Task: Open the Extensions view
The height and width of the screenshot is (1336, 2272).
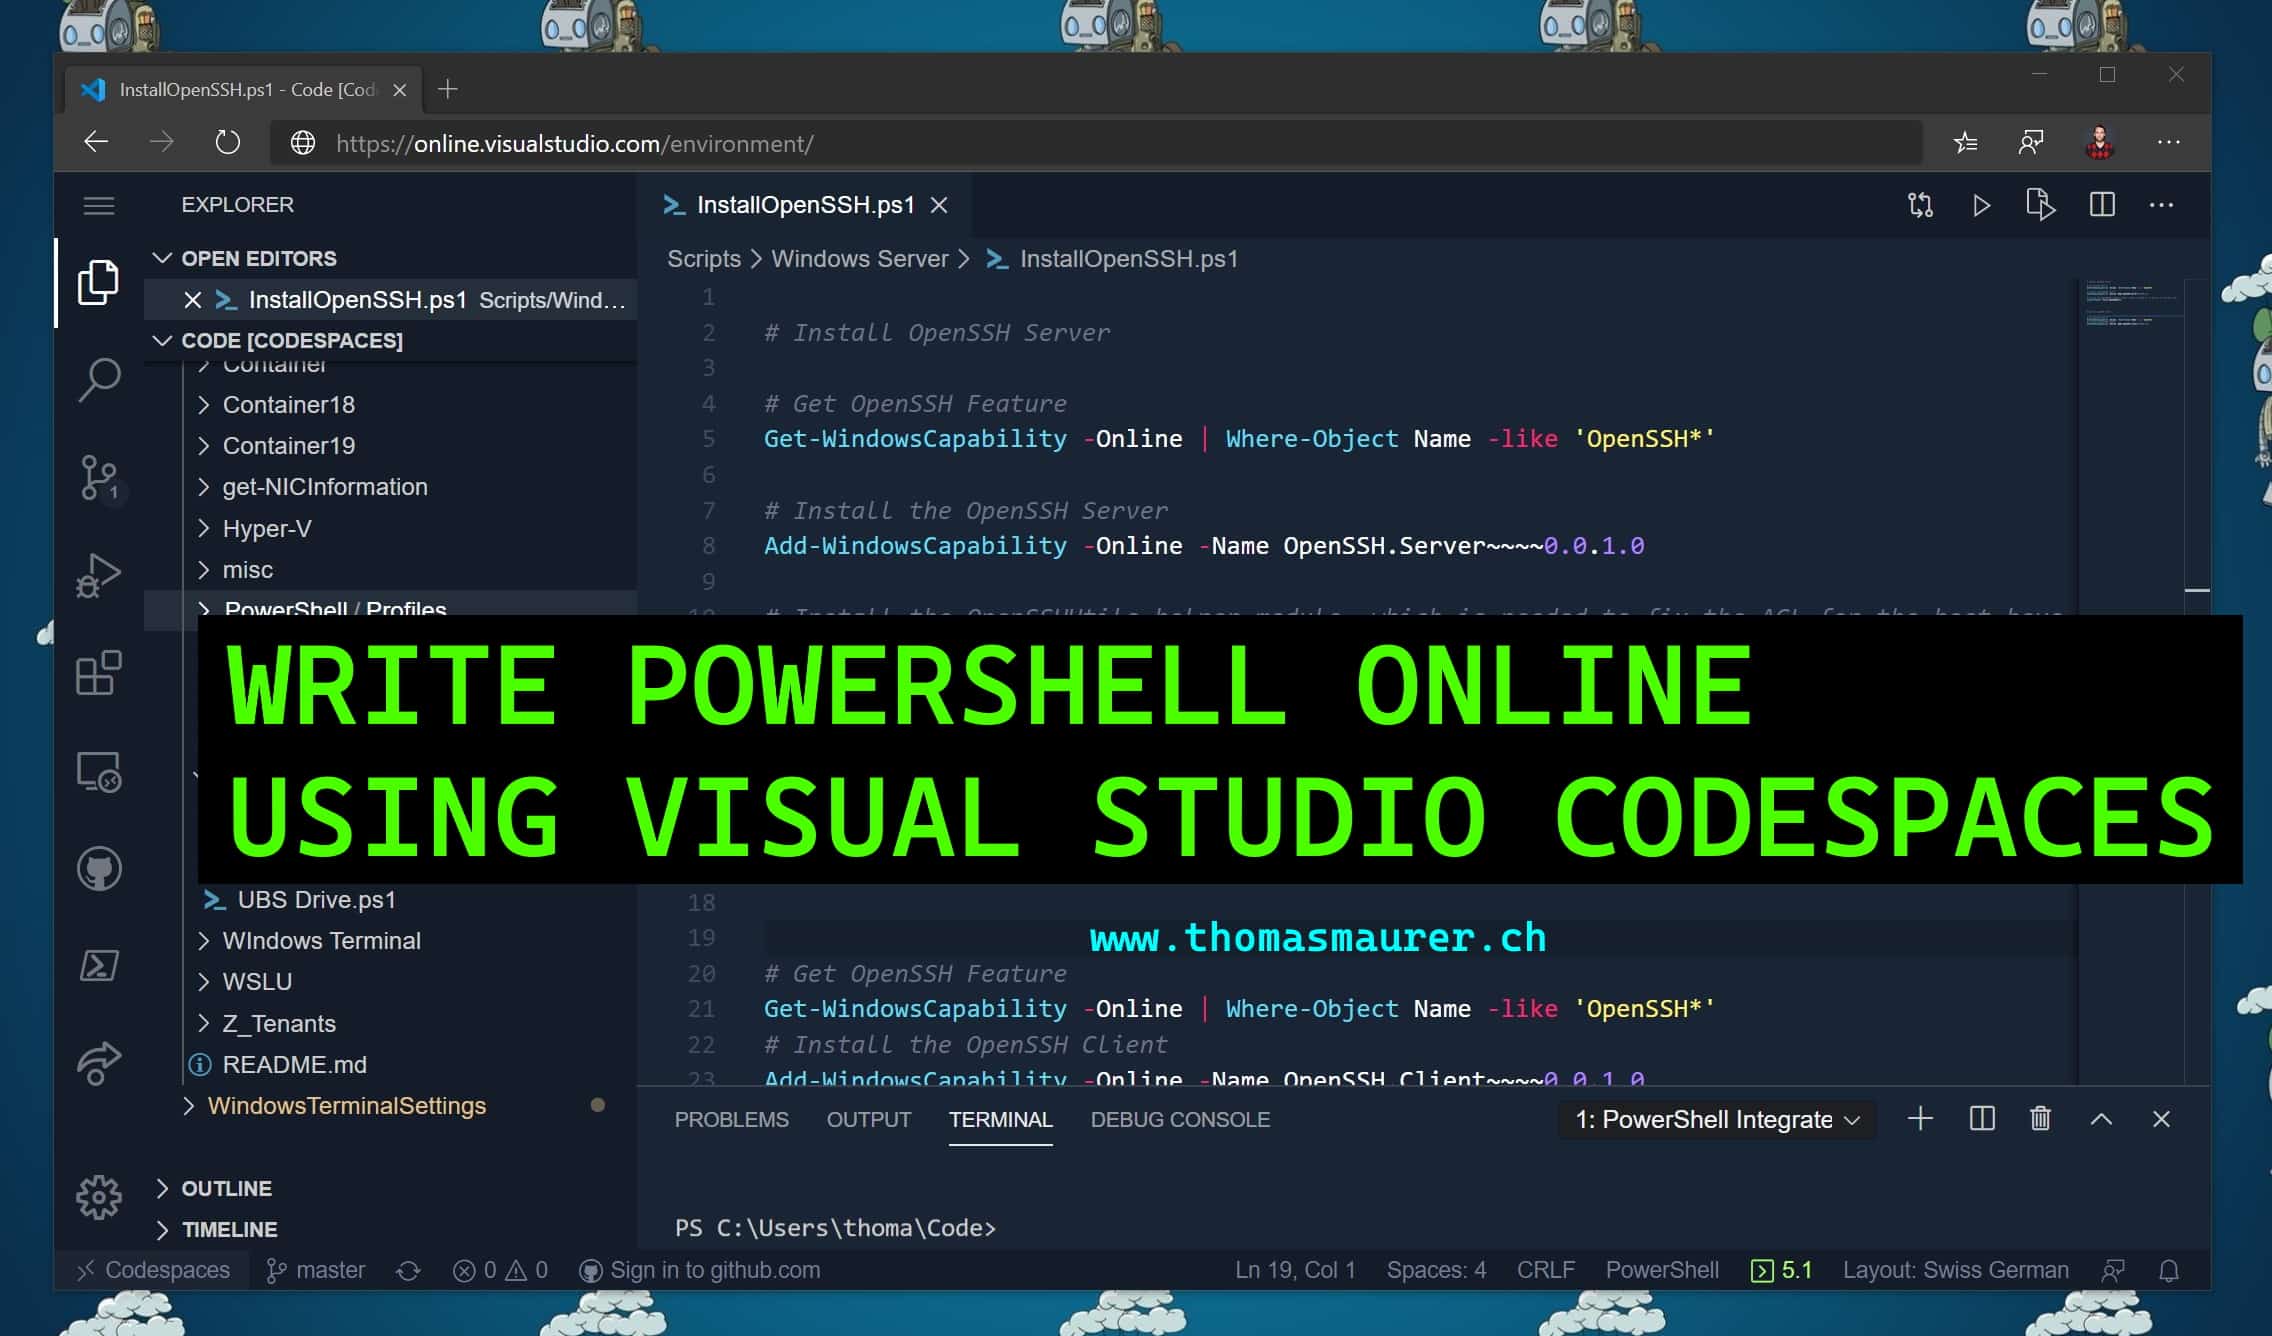Action: click(x=98, y=673)
